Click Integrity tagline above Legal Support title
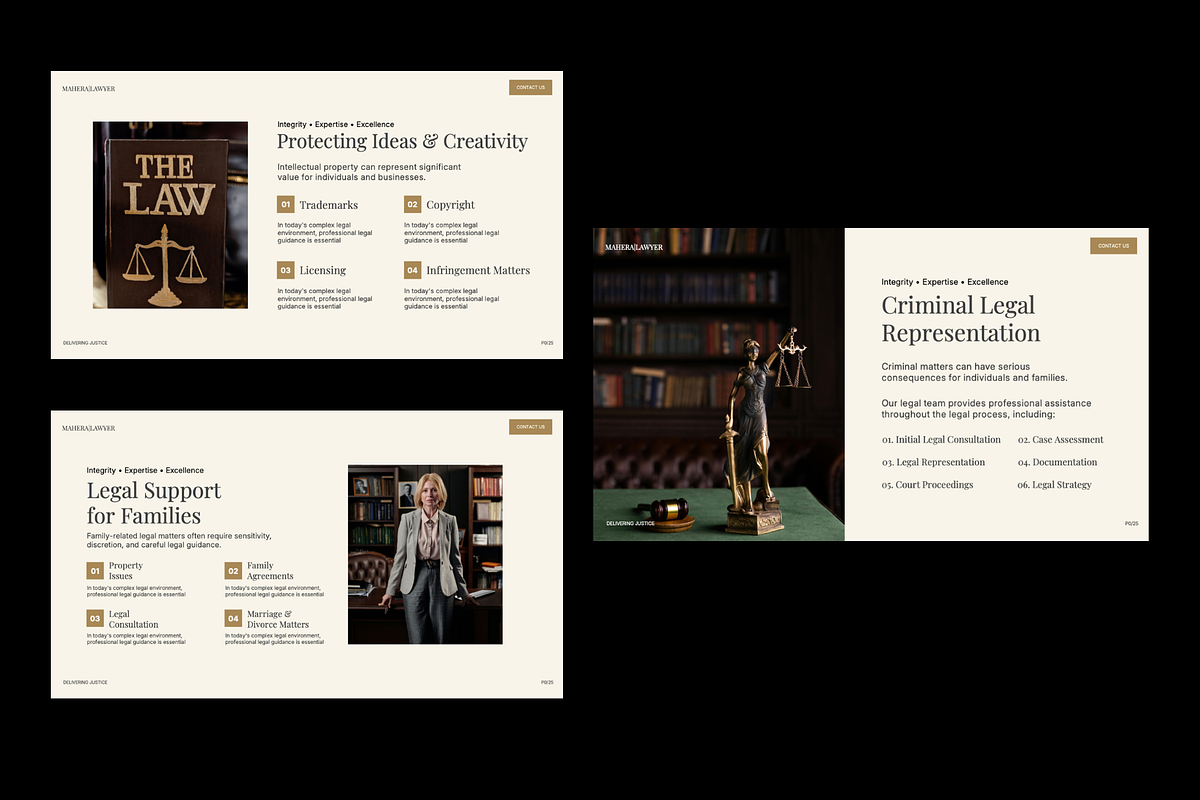1200x800 pixels. click(145, 470)
